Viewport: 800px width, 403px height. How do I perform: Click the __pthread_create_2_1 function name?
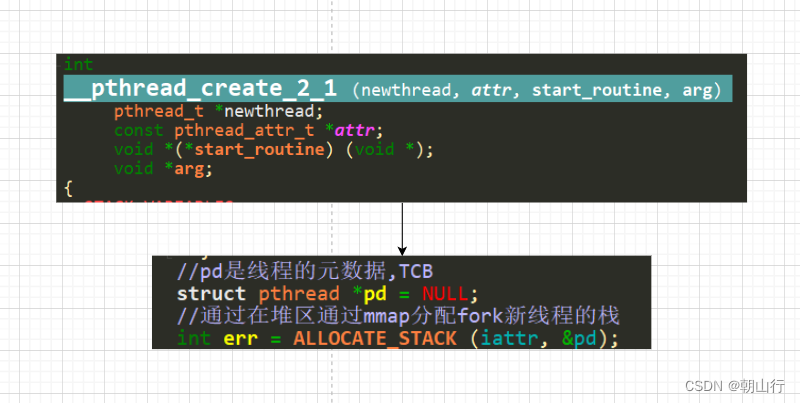200,88
